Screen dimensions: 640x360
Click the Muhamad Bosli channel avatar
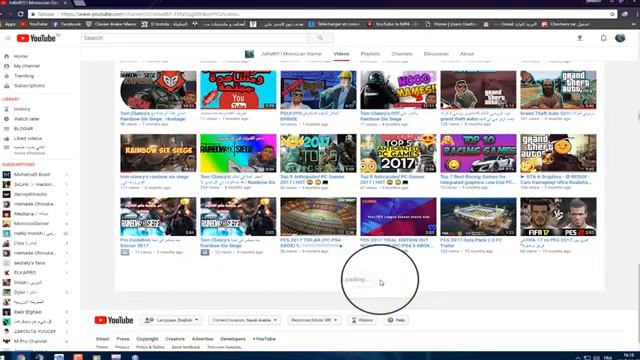(x=7, y=174)
